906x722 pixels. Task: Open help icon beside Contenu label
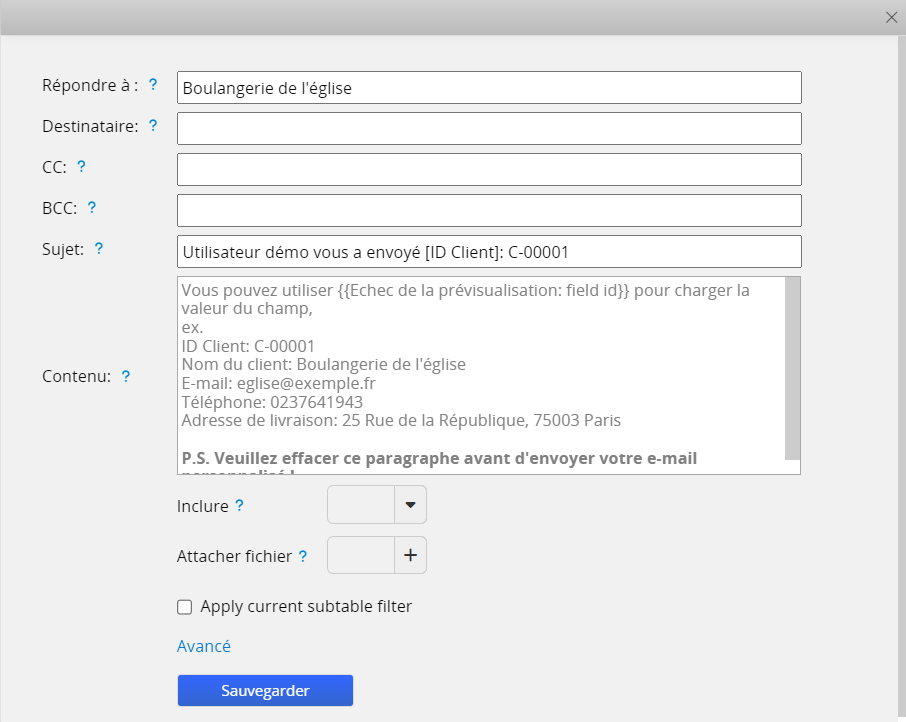pos(126,376)
